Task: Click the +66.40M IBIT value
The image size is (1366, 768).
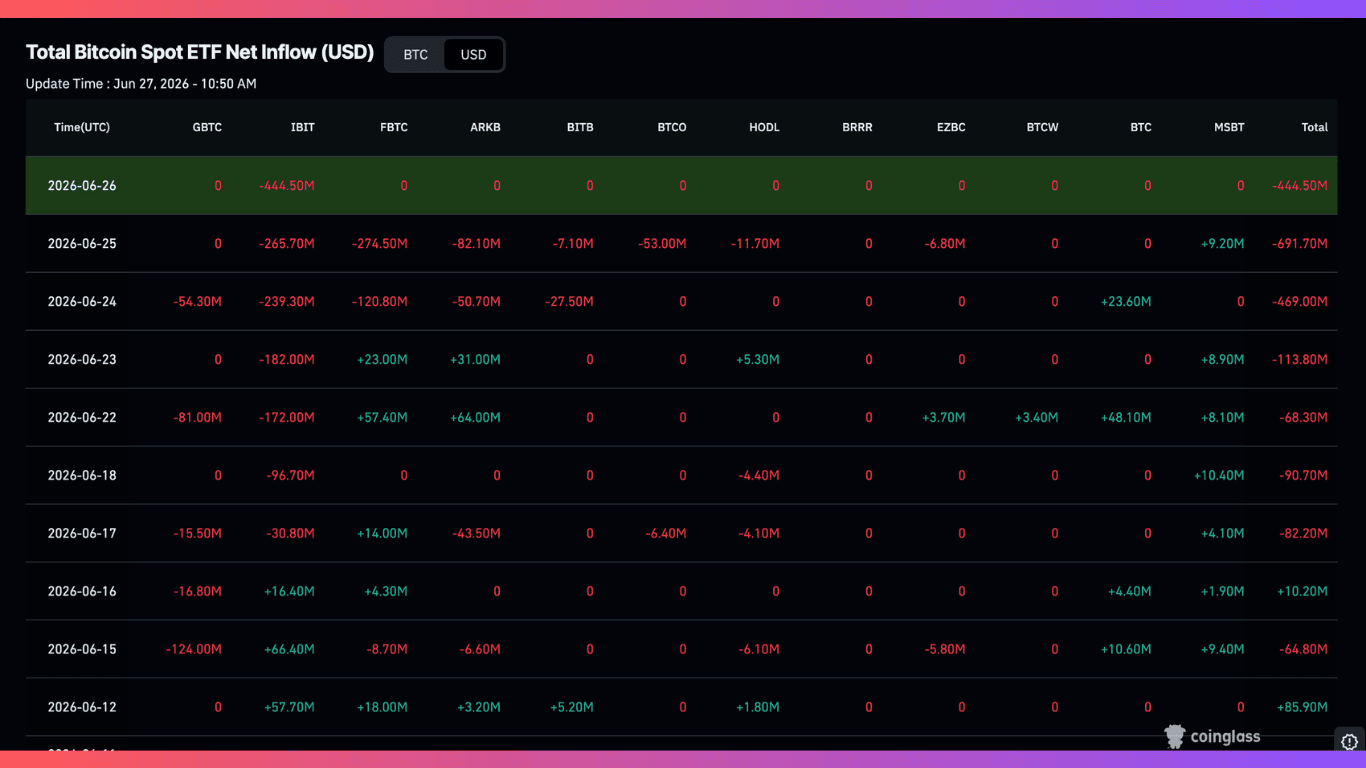Action: (290, 649)
